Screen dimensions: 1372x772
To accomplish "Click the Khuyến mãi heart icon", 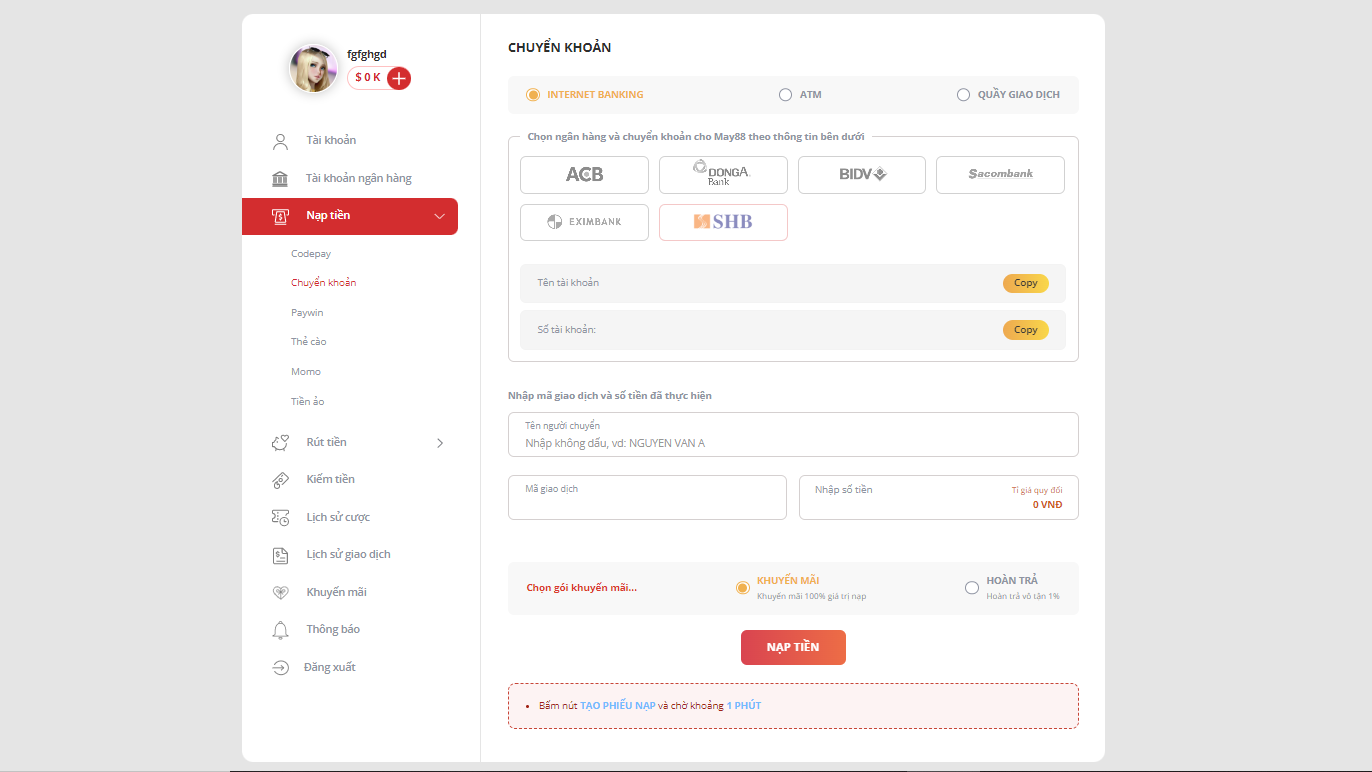I will click(x=281, y=592).
